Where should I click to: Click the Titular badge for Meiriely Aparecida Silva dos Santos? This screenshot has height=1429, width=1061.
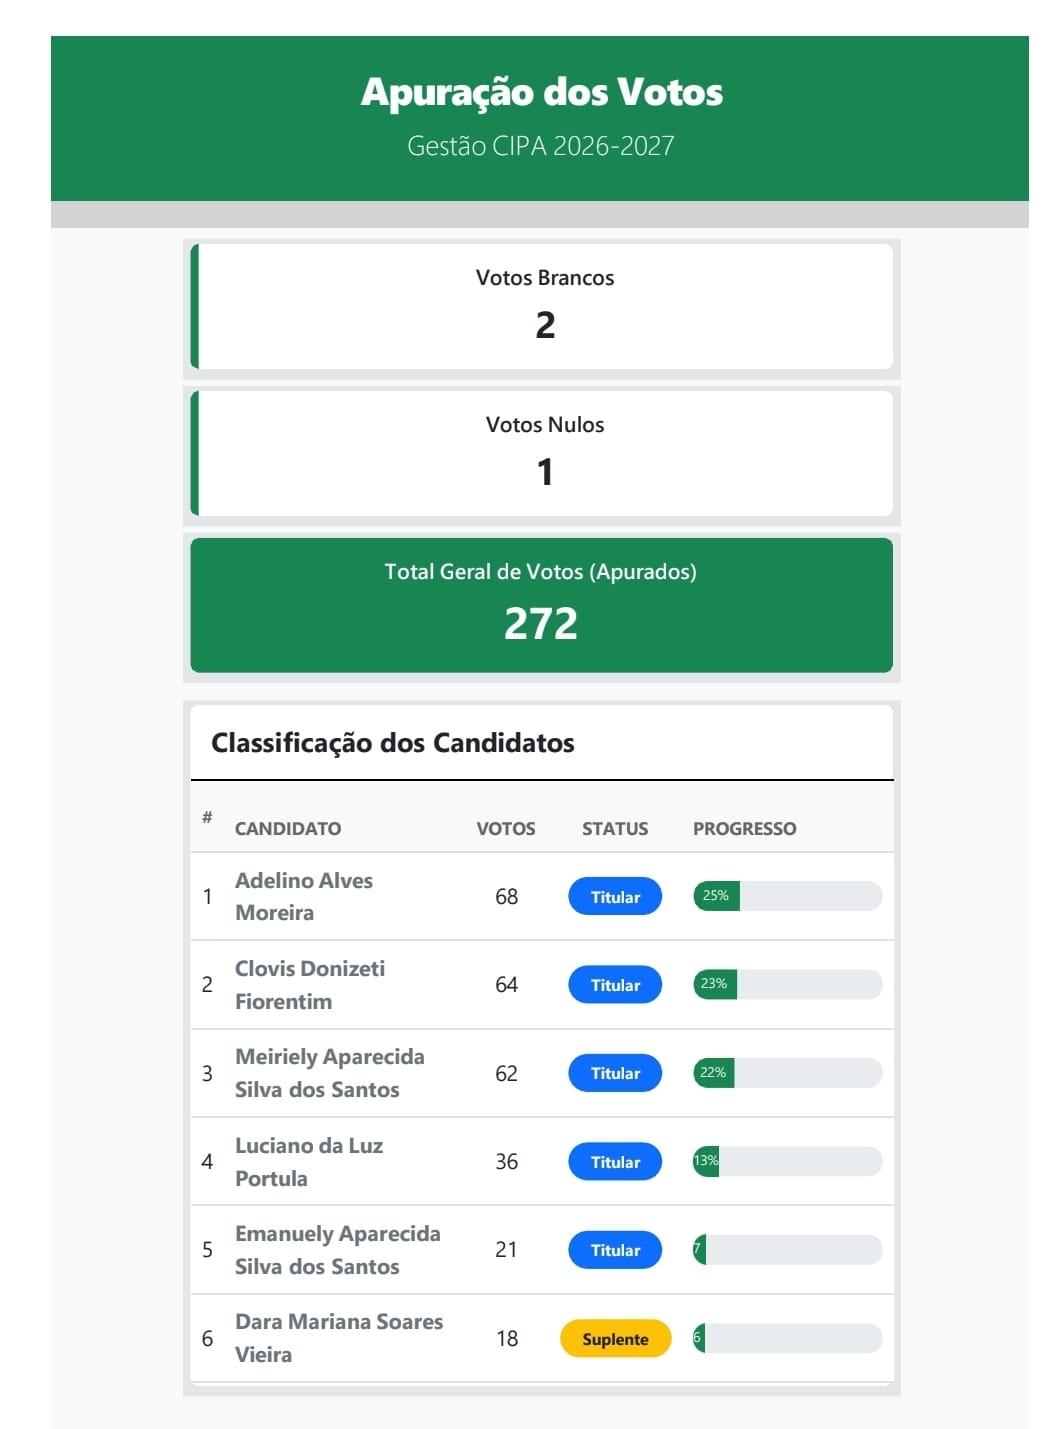coord(614,1072)
